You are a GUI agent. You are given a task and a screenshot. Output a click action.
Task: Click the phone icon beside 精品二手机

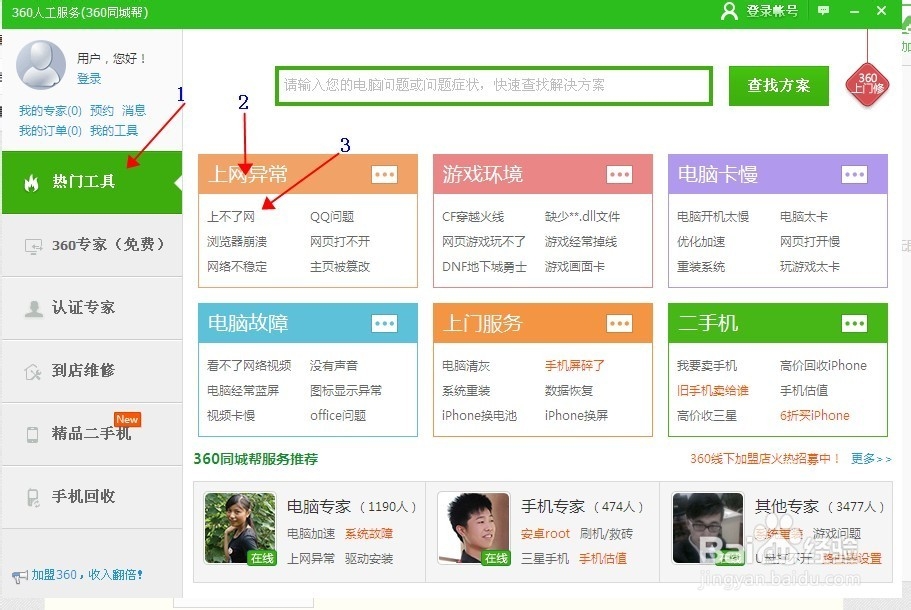pyautogui.click(x=33, y=434)
